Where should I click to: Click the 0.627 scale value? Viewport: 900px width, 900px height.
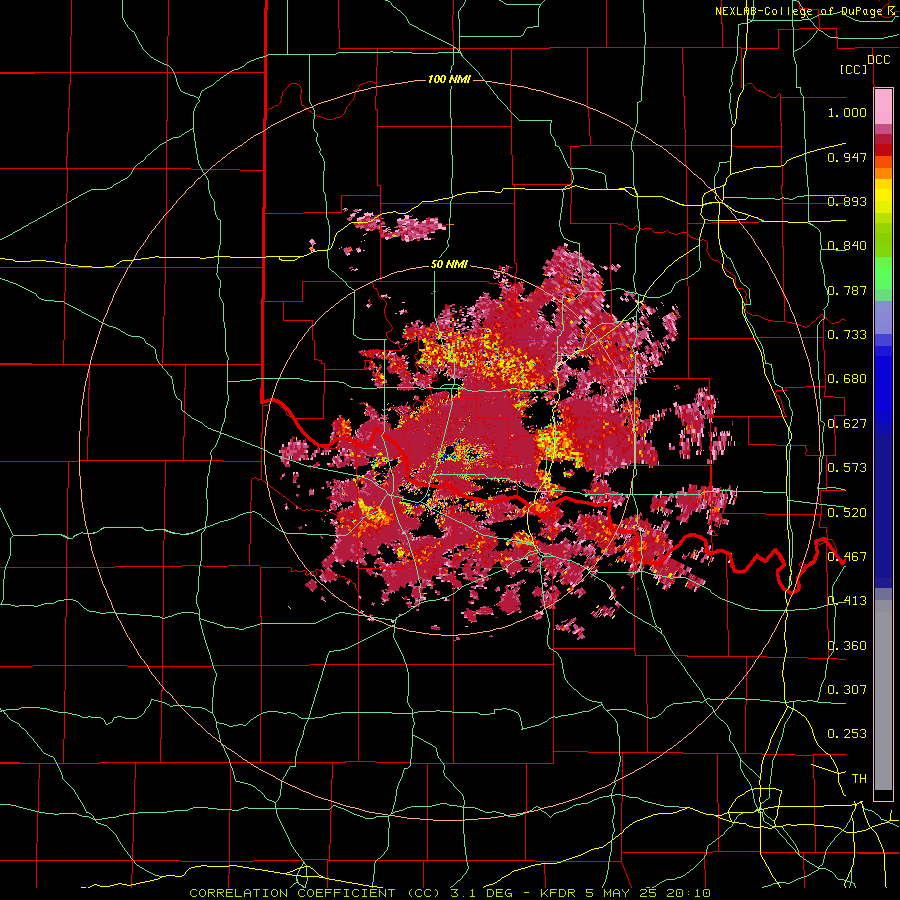point(847,424)
